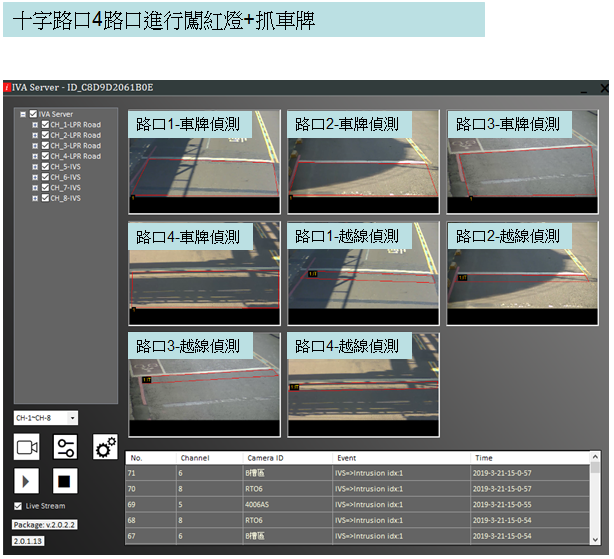Image resolution: width=614 pixels, height=559 pixels.
Task: Uncheck the CH_5-IVS checkbox
Action: (44, 167)
